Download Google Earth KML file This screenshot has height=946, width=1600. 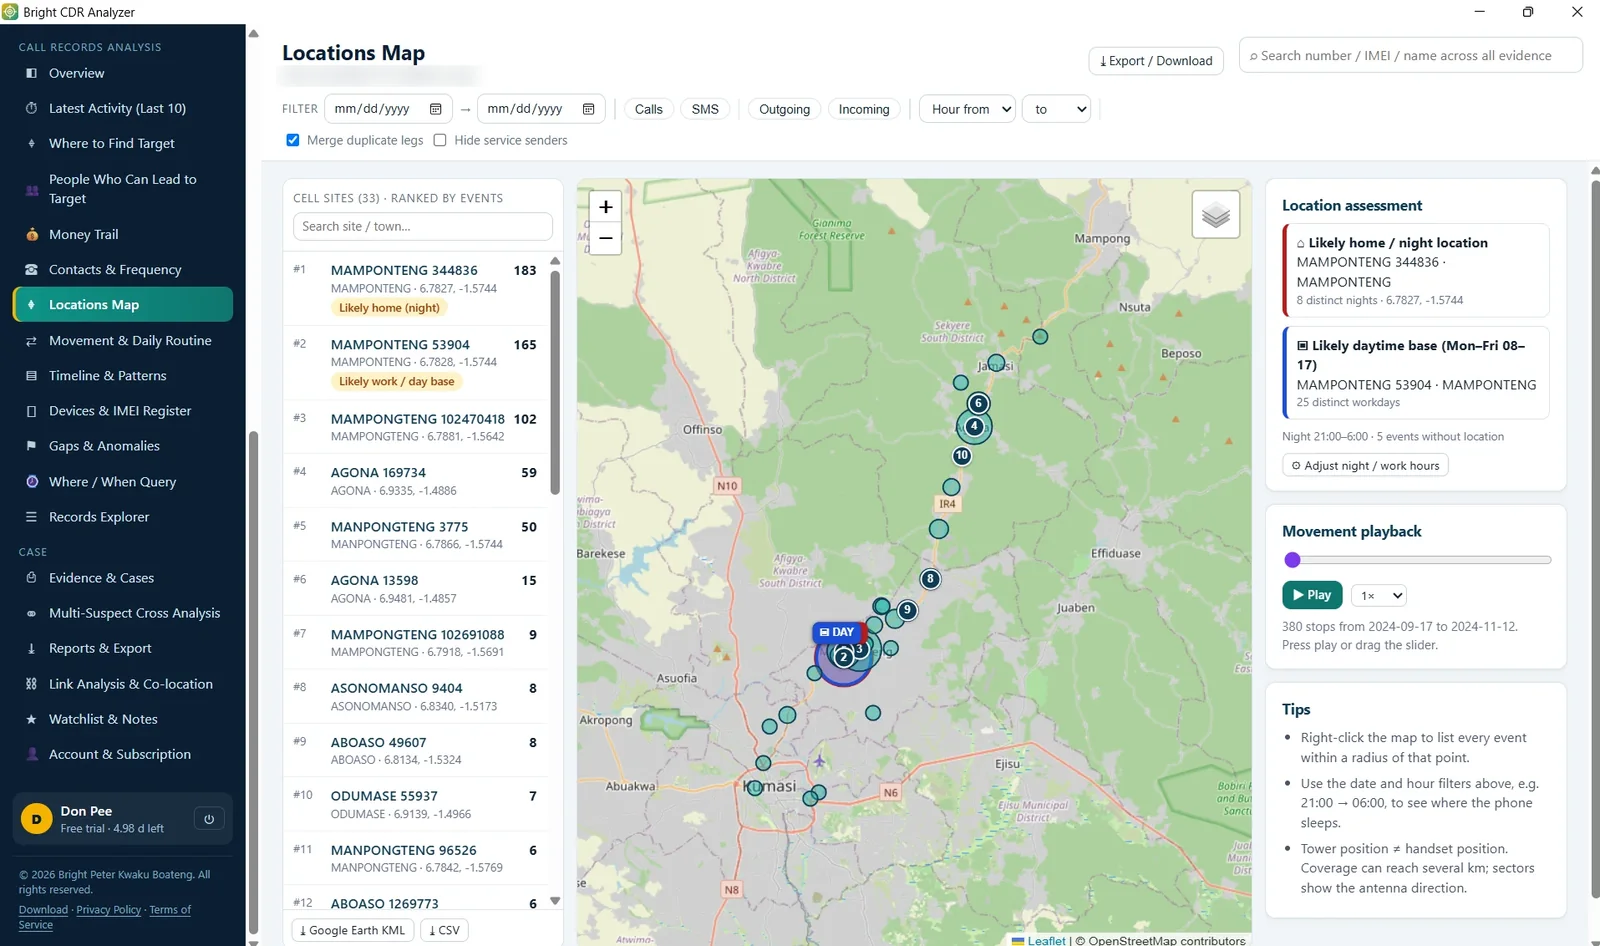pyautogui.click(x=352, y=930)
